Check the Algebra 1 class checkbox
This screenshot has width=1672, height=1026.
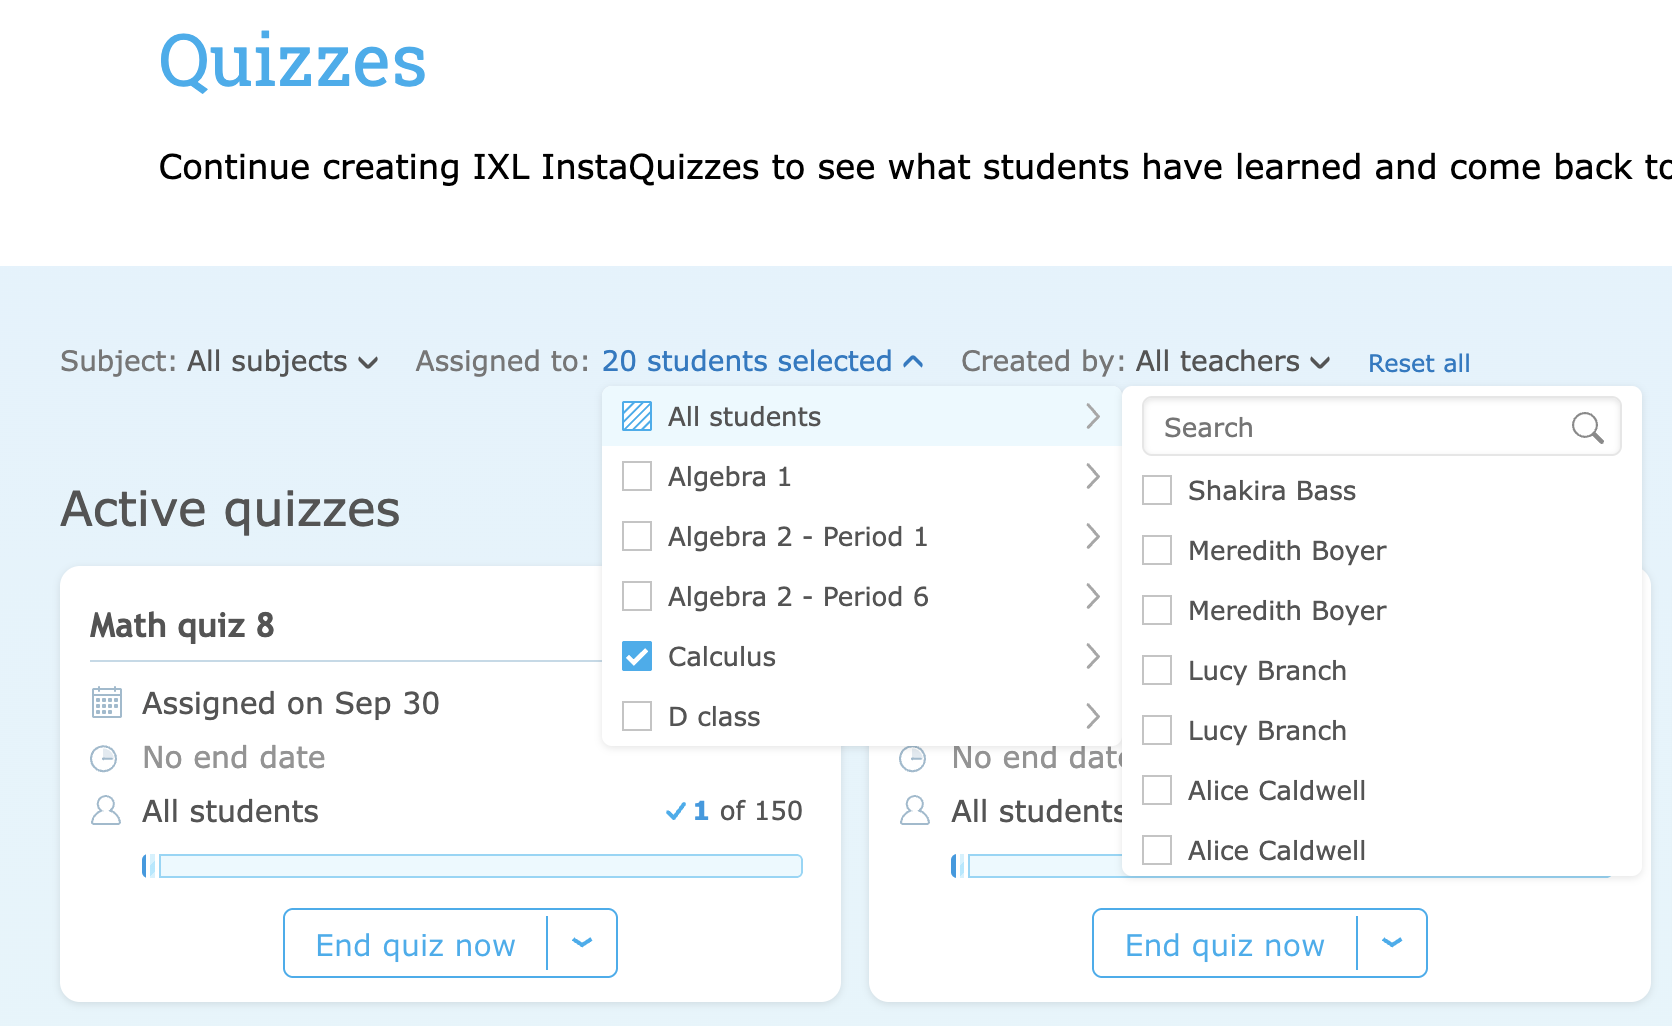pyautogui.click(x=636, y=476)
